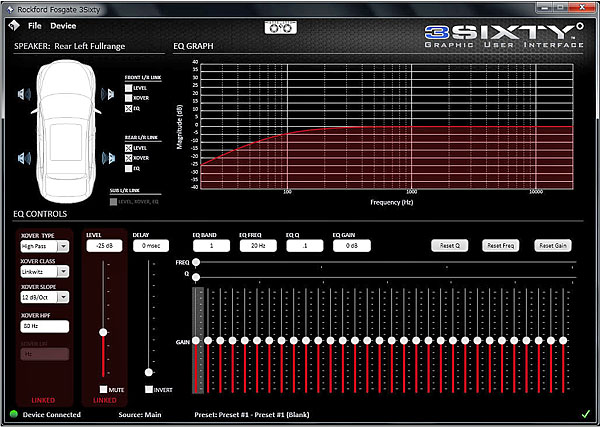Open the XOVER CLASS Linkwitz dropdown
Screen dimensions: 600x427
45,272
